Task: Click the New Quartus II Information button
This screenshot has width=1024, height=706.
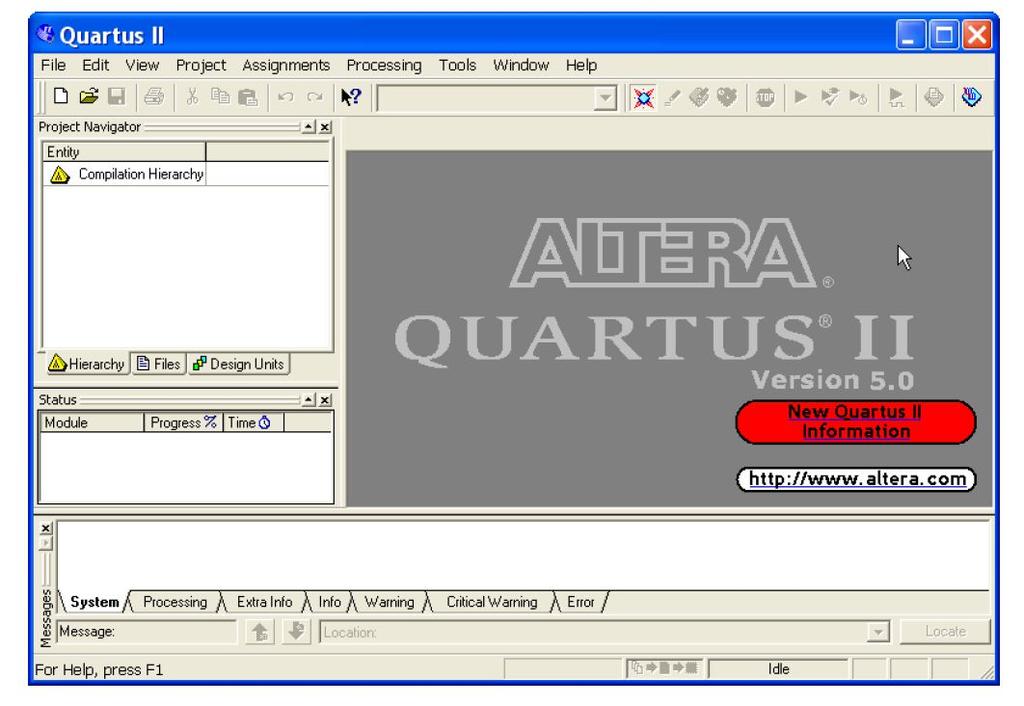Action: tap(856, 422)
